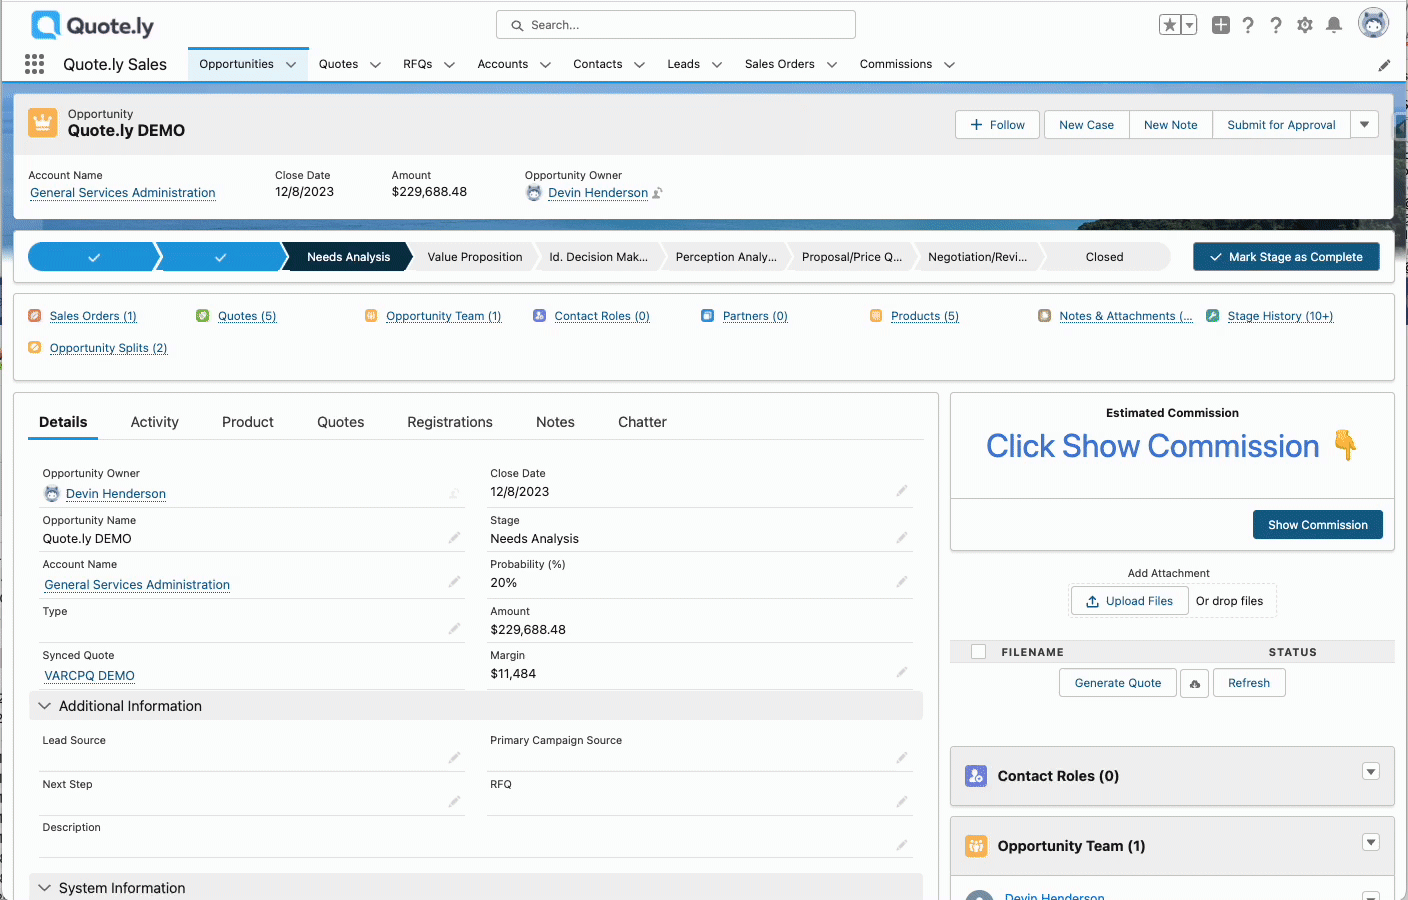Image resolution: width=1408 pixels, height=900 pixels.
Task: Select the Value Proposition stage in path
Action: click(475, 257)
